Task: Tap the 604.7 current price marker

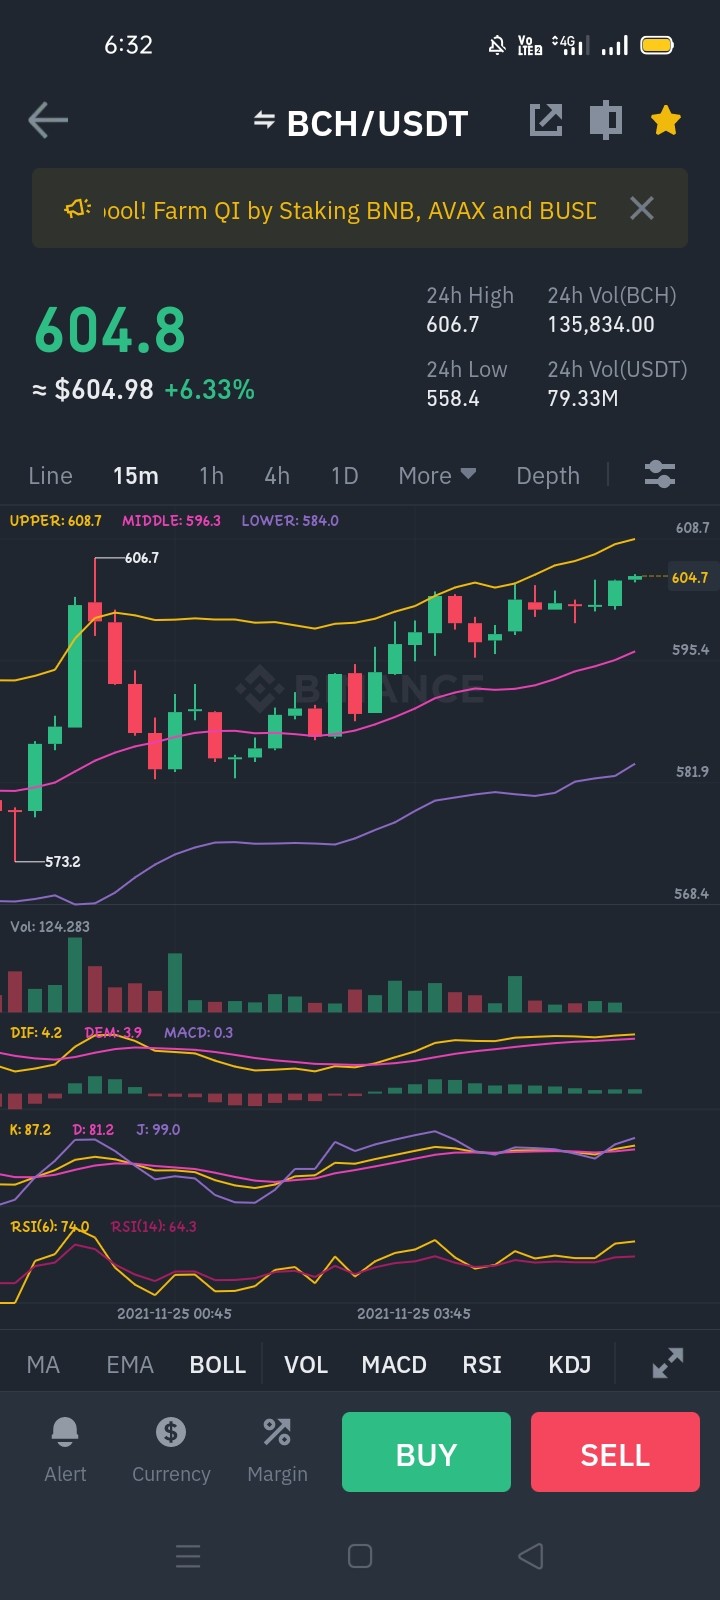Action: 690,577
